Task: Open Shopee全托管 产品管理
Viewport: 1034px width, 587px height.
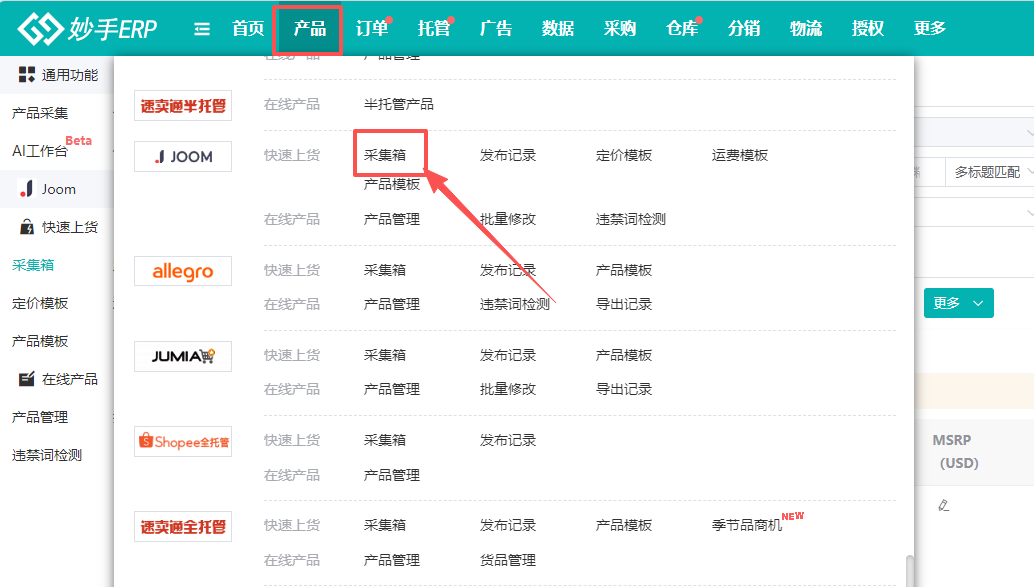Action: (x=392, y=476)
